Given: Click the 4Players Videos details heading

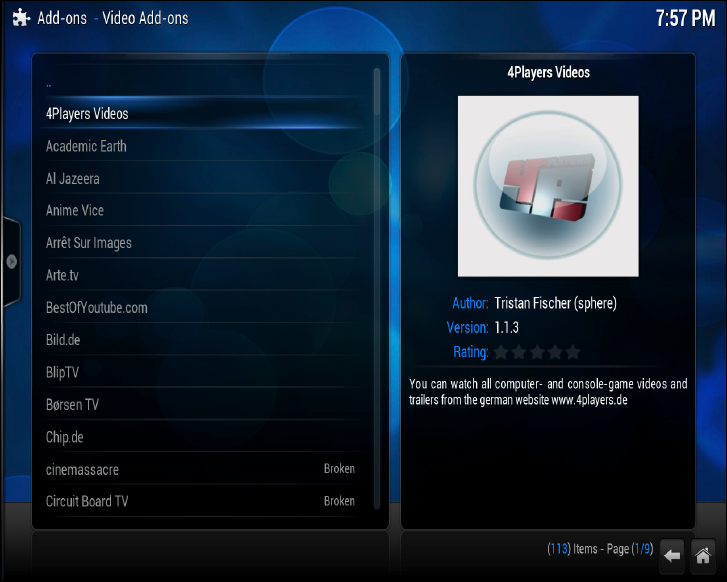Looking at the screenshot, I should click(x=548, y=72).
